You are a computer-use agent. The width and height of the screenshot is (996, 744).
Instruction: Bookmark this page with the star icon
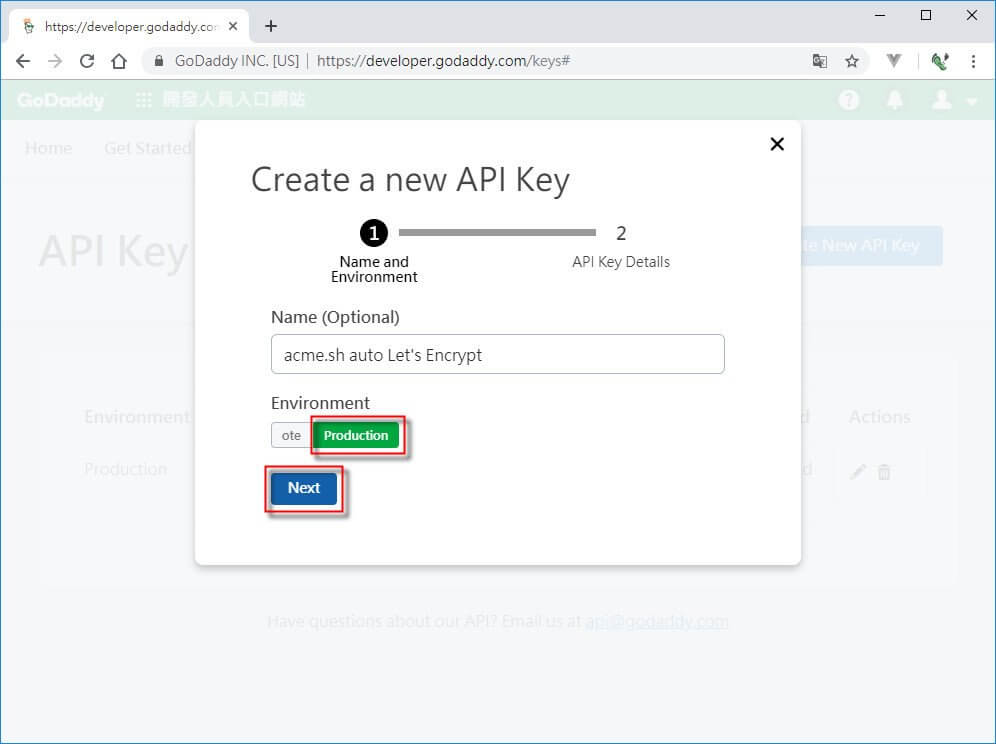(x=852, y=61)
